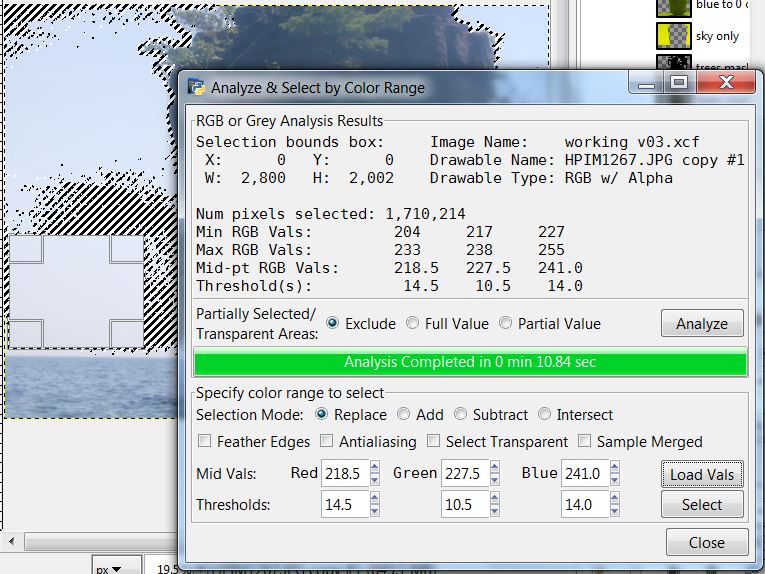Enable the Feather Edges checkbox

tap(205, 441)
